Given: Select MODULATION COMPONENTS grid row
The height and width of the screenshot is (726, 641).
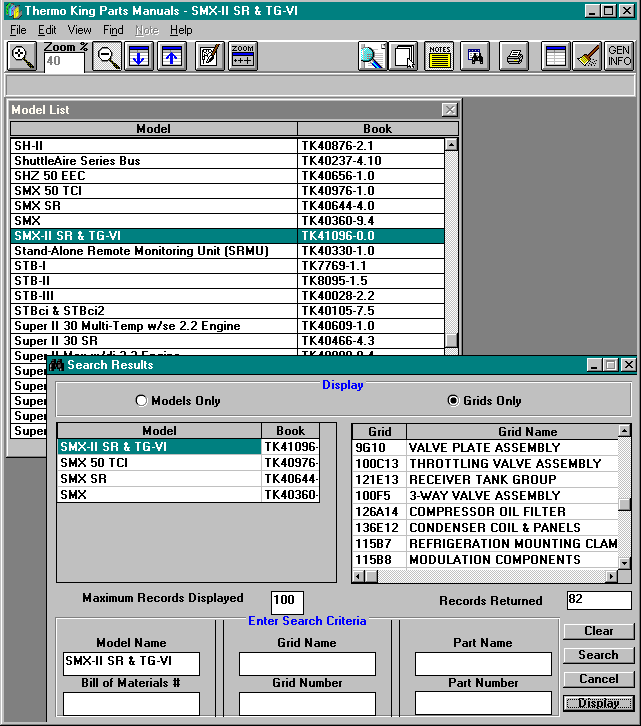Looking at the screenshot, I should pos(485,560).
